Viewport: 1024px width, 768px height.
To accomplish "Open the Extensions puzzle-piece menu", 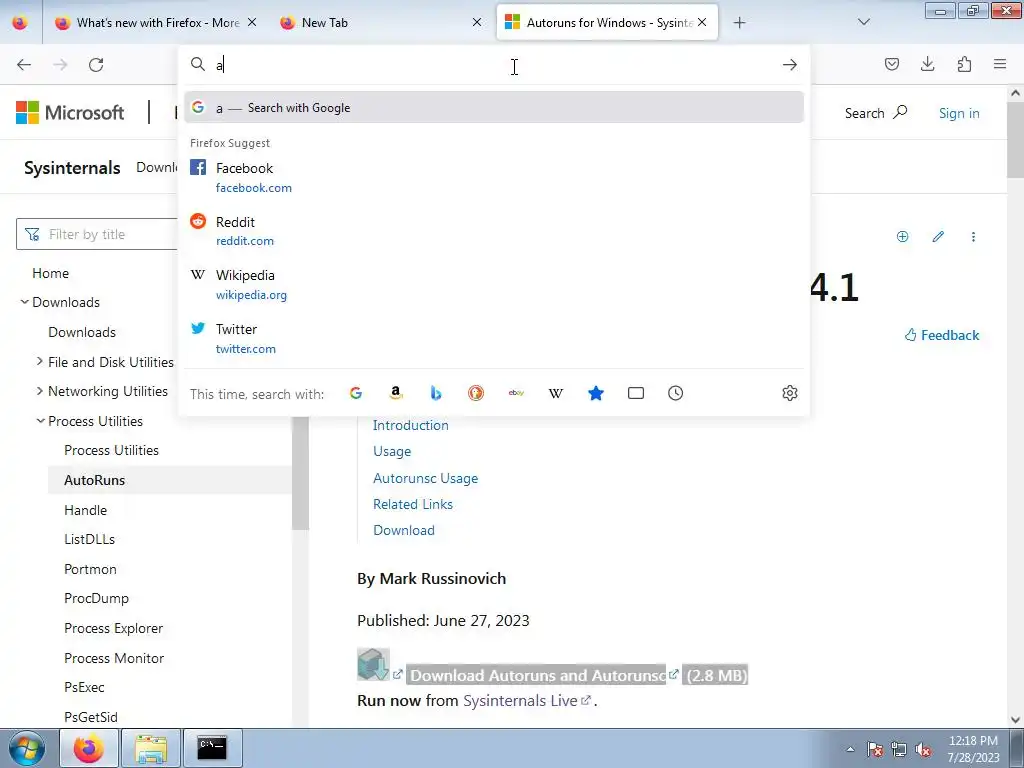I will [964, 64].
